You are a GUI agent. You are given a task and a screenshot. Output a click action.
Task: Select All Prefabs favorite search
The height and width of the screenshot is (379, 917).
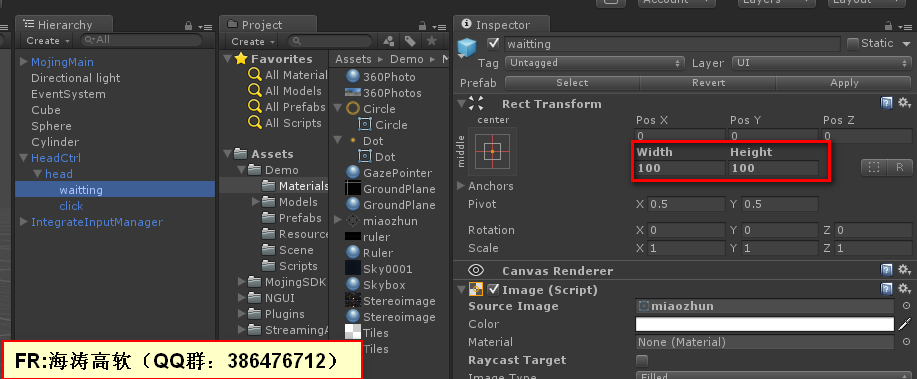point(287,107)
